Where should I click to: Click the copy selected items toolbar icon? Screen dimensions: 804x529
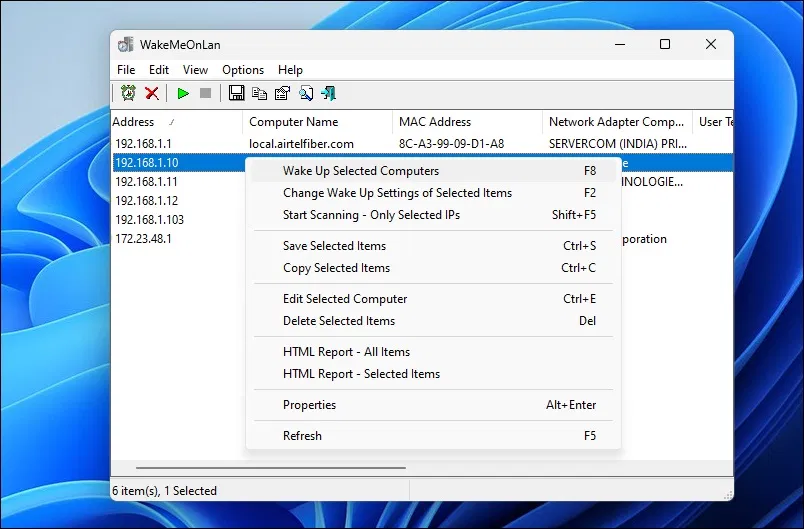259,93
